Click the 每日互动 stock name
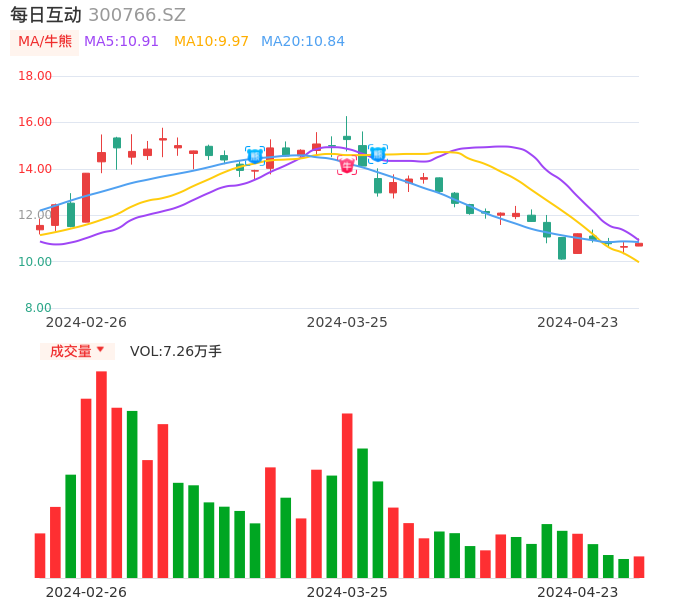This screenshot has height=606, width=686. (46, 15)
